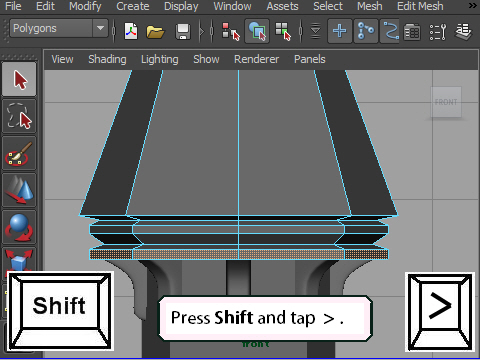The width and height of the screenshot is (480, 360).
Task: Open the Mesh menu
Action: [370, 6]
